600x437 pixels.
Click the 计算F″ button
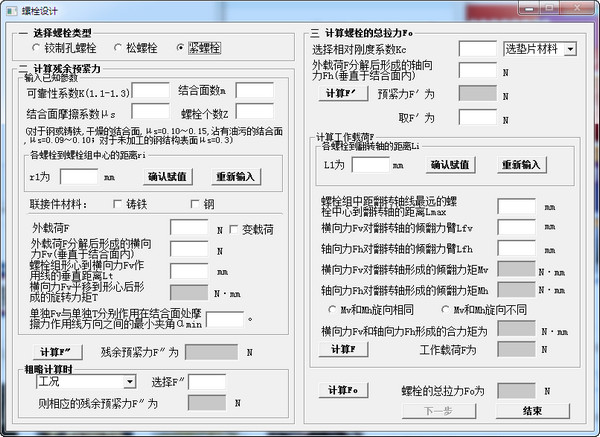click(57, 352)
